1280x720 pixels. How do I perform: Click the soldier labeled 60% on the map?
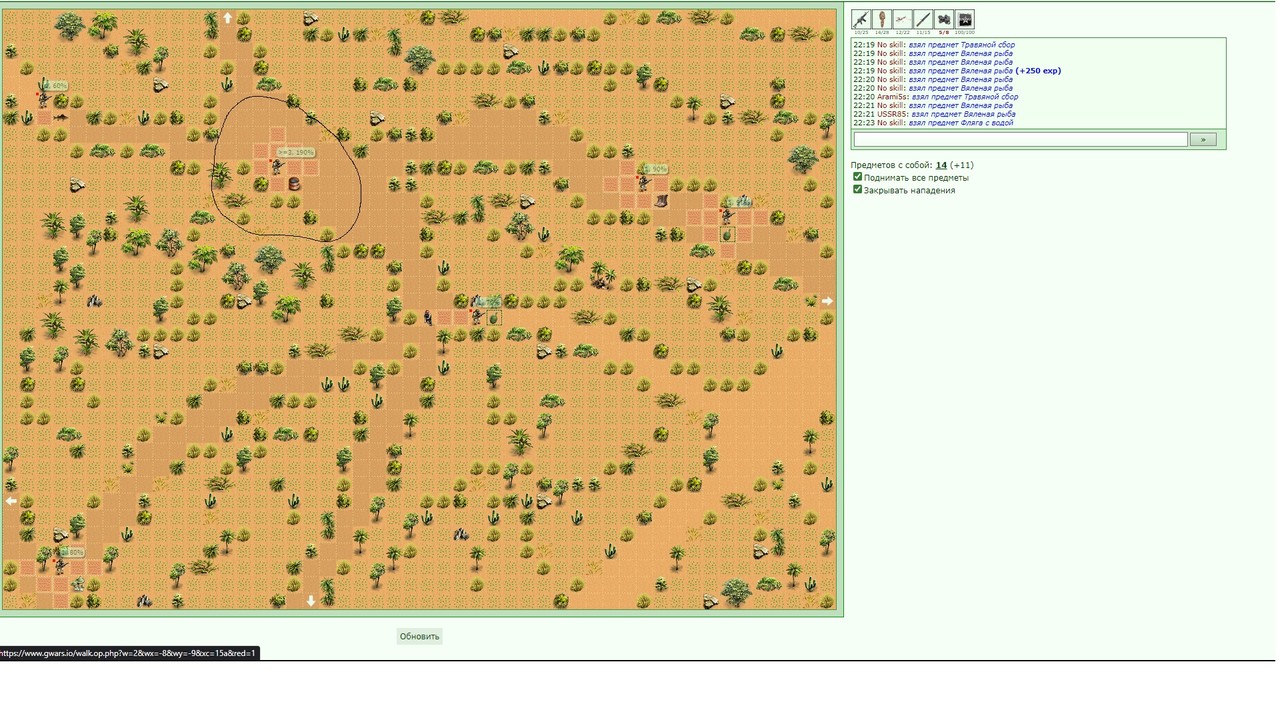point(44,100)
